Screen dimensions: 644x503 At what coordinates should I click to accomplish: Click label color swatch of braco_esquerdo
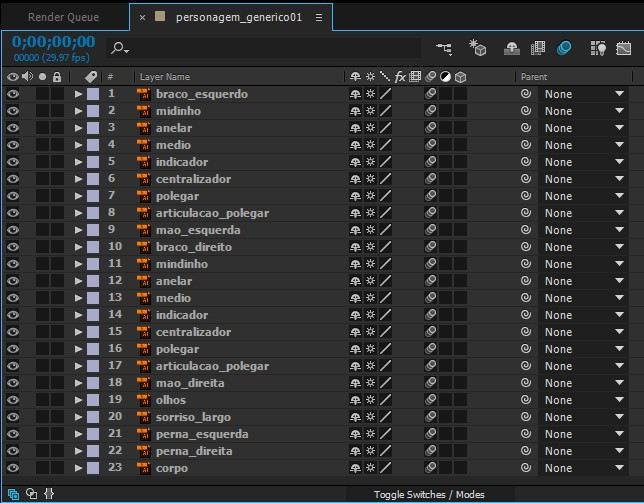93,94
